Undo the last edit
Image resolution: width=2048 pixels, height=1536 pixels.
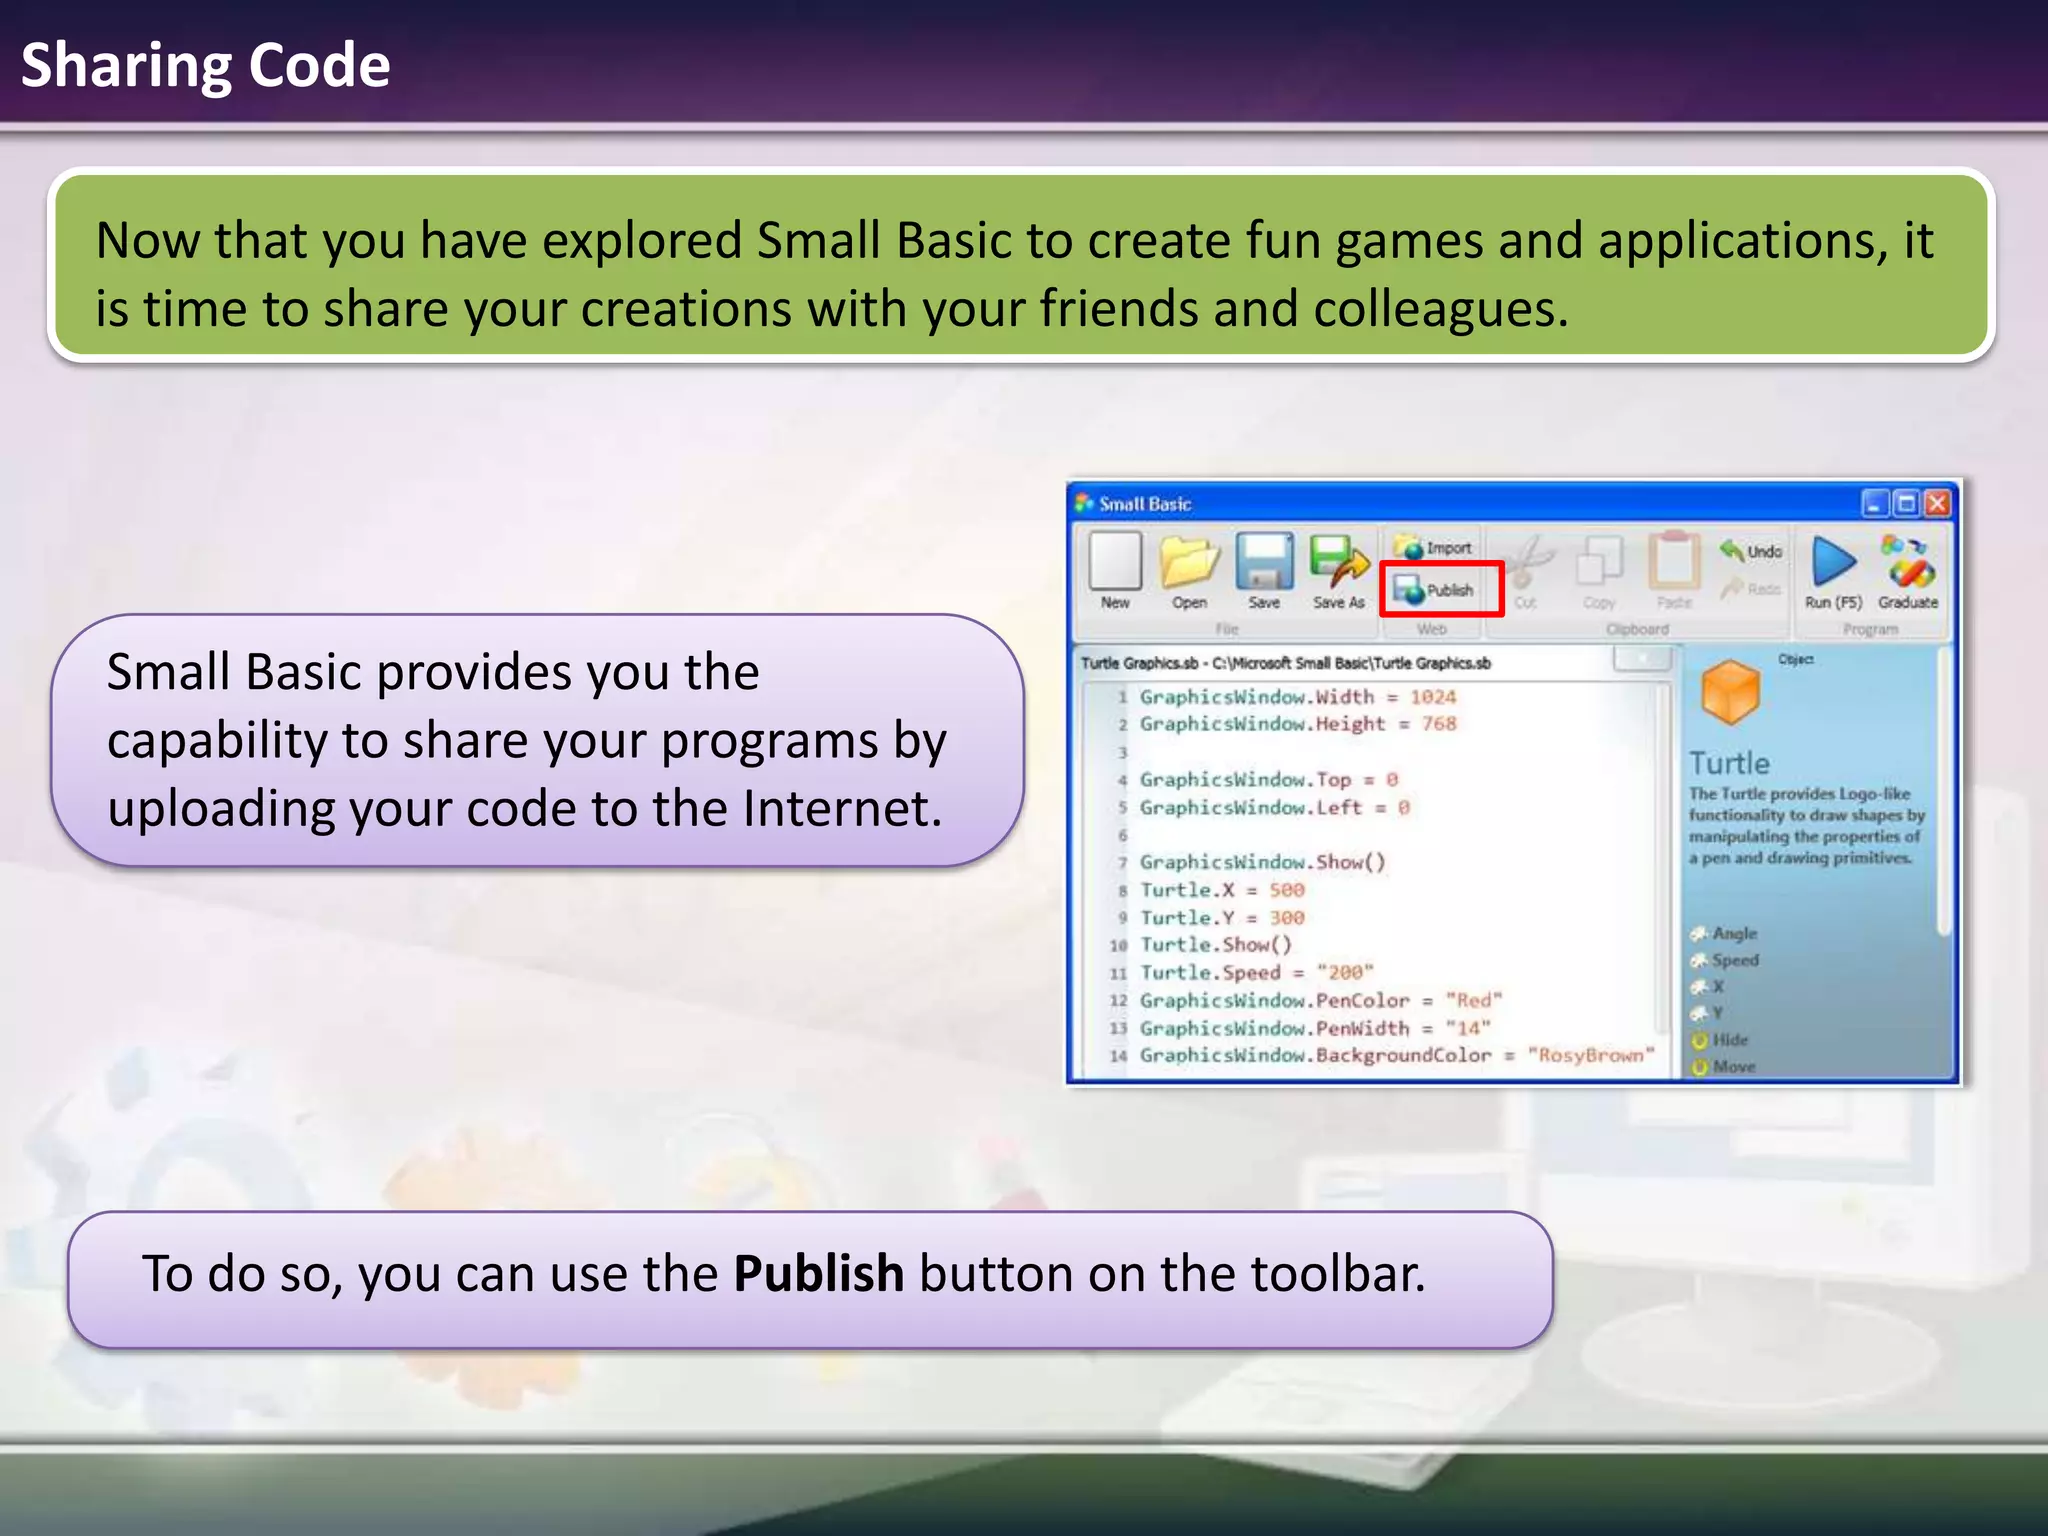pos(1751,550)
